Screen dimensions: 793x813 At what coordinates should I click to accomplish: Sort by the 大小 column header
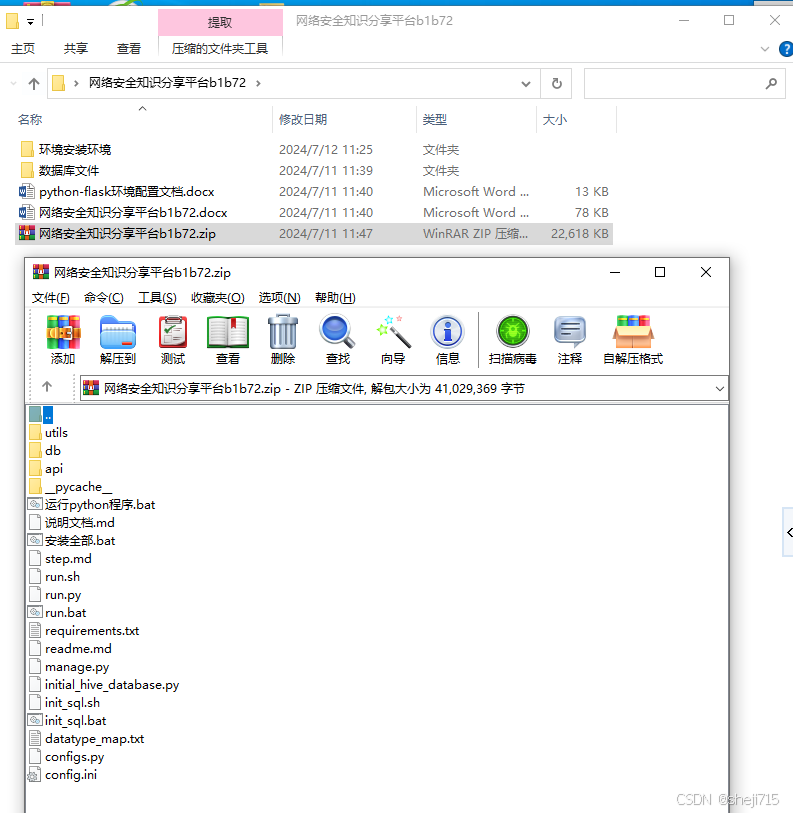tap(554, 120)
